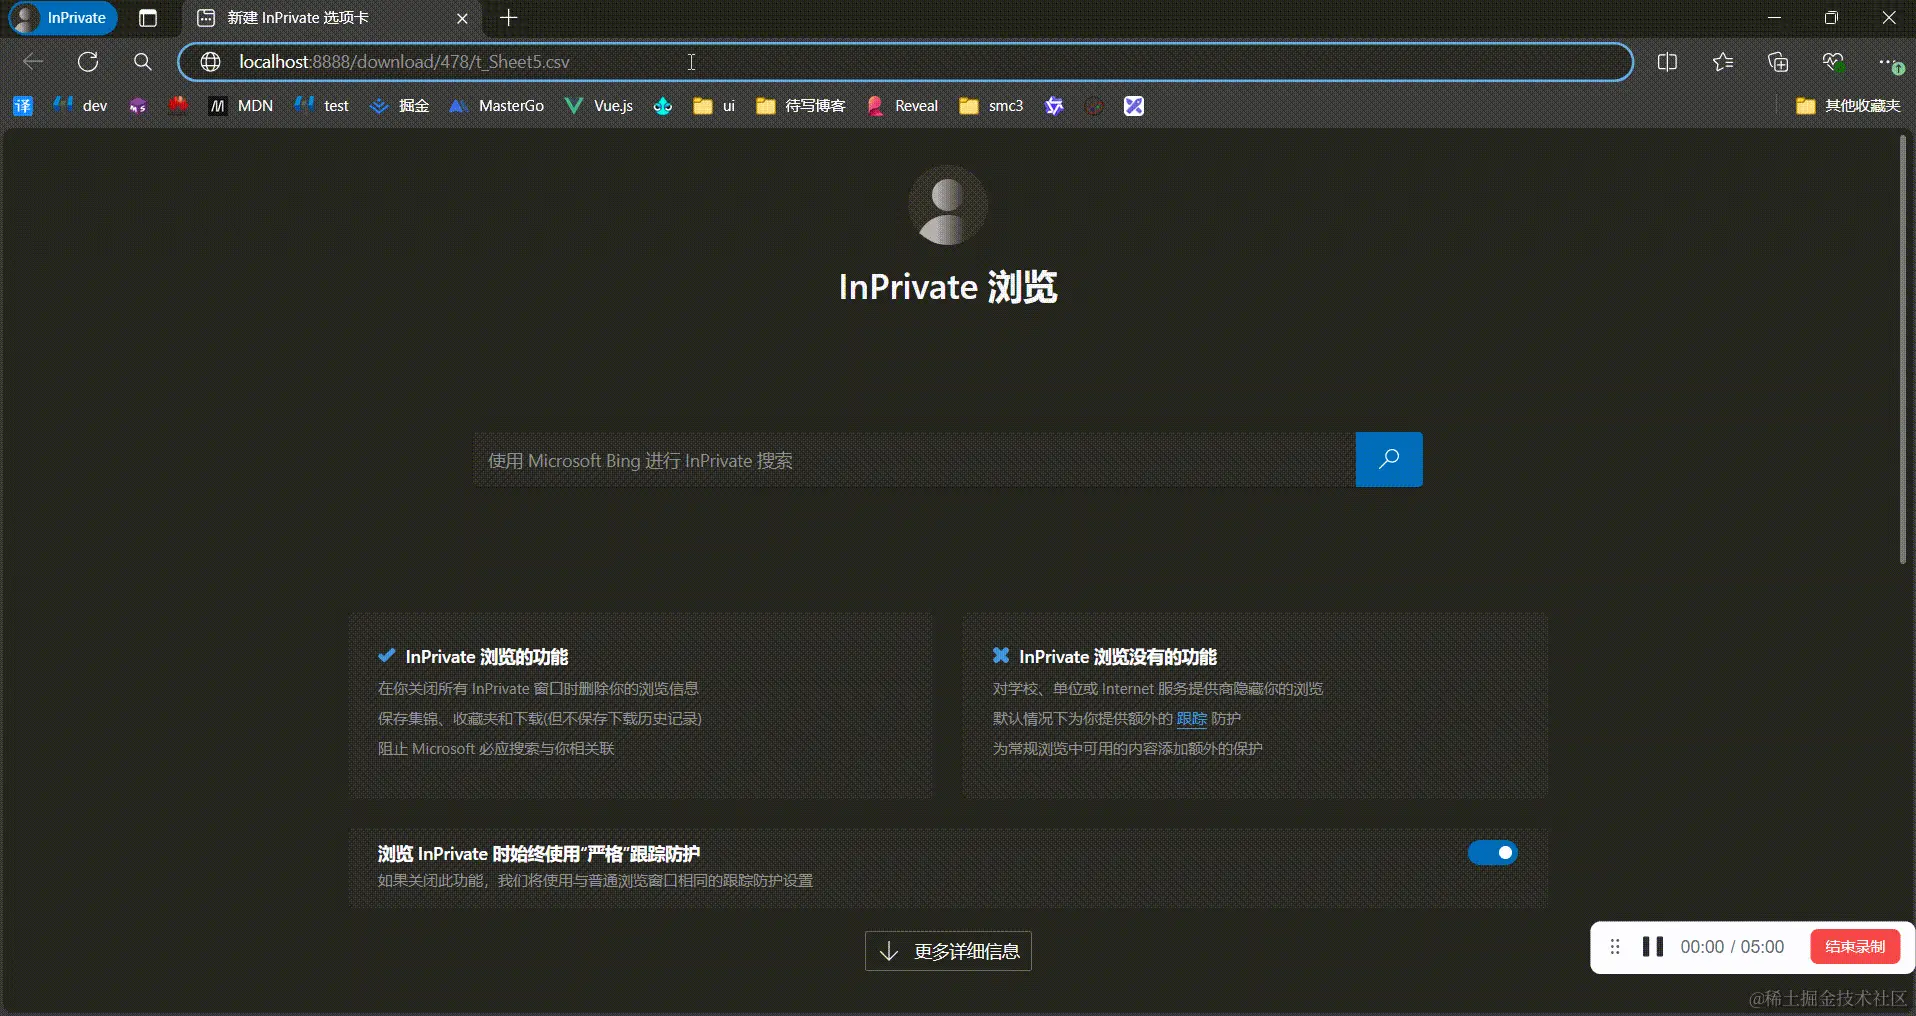Open the Reveal bookmark
Viewport: 1916px width, 1016px height.
902,106
